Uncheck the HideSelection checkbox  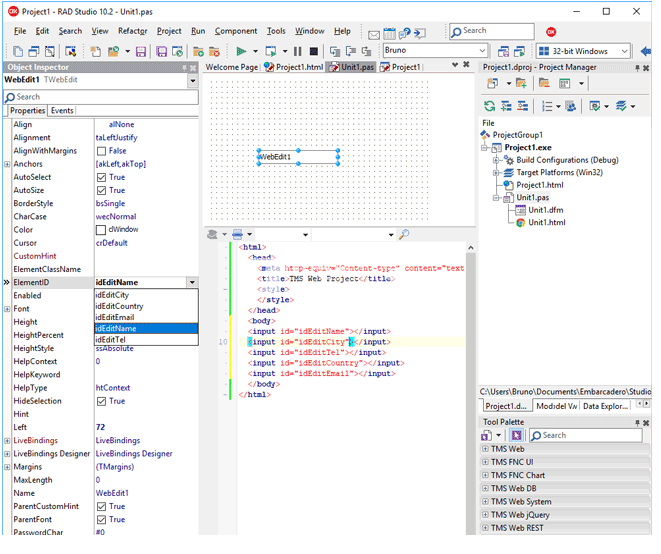pos(101,401)
